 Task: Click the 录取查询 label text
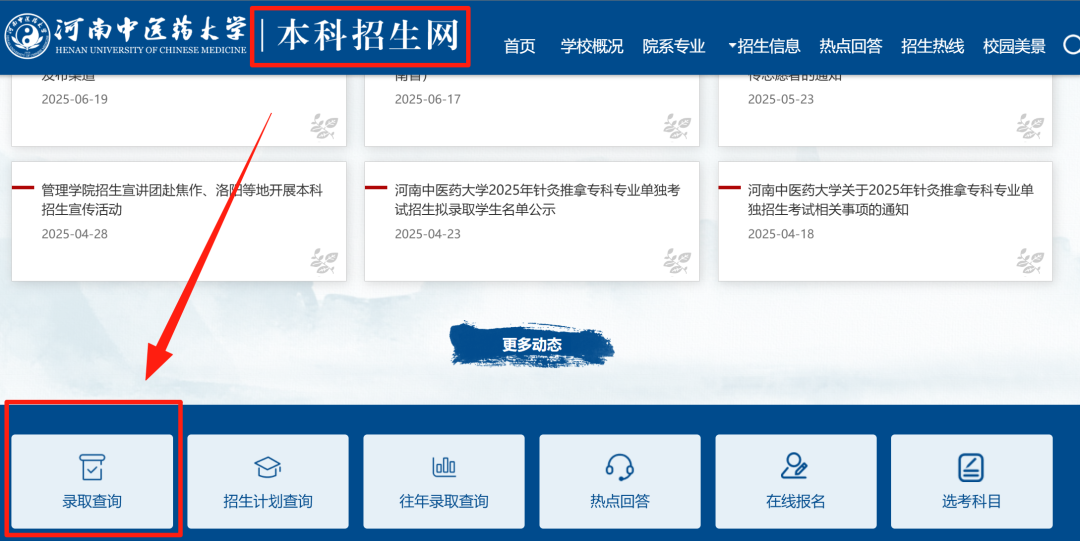pyautogui.click(x=92, y=502)
